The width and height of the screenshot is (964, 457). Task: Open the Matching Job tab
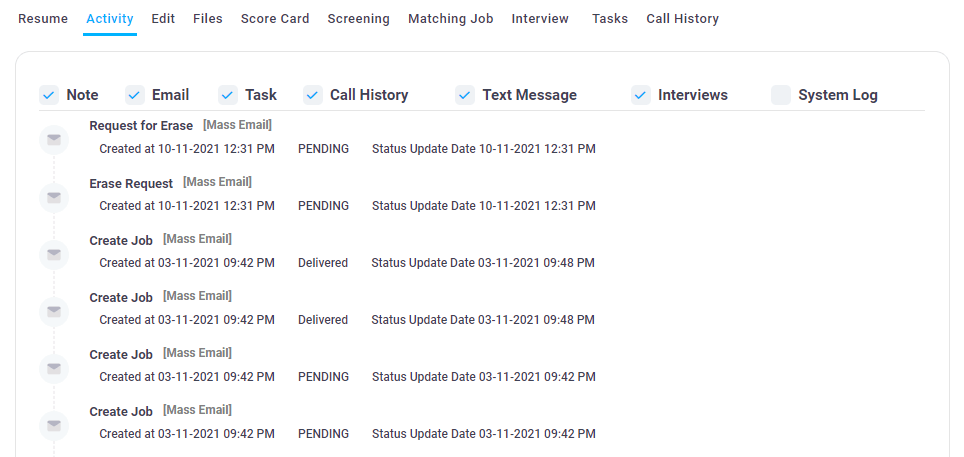pyautogui.click(x=451, y=19)
